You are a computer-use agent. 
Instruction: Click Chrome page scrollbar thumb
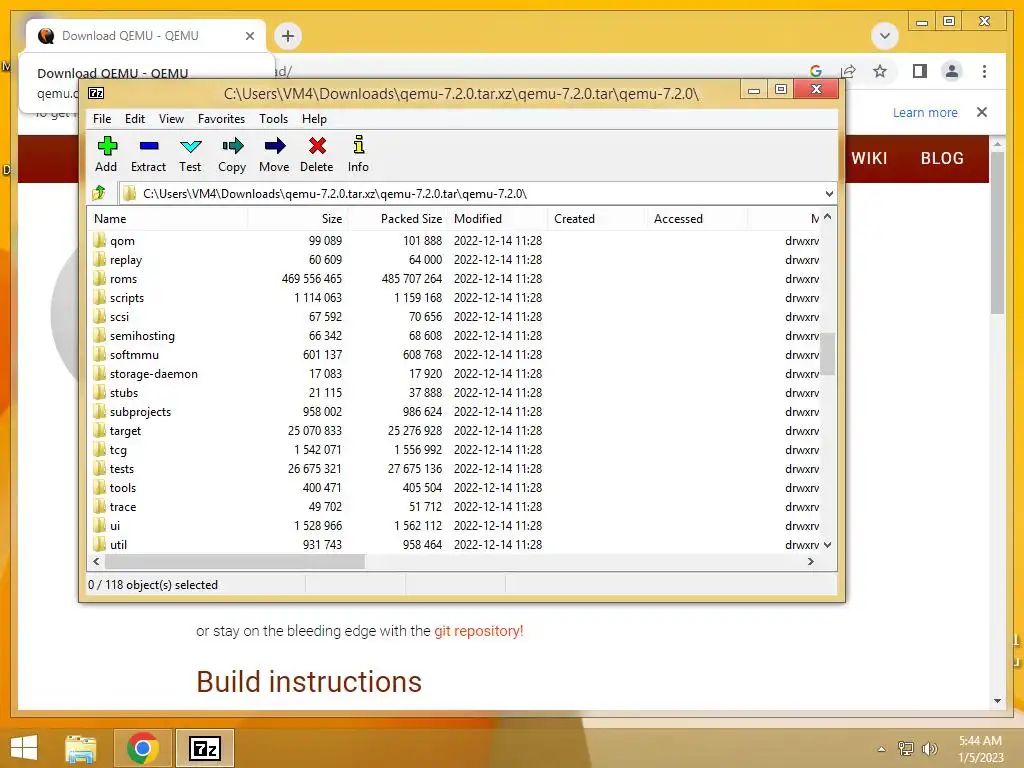click(997, 232)
